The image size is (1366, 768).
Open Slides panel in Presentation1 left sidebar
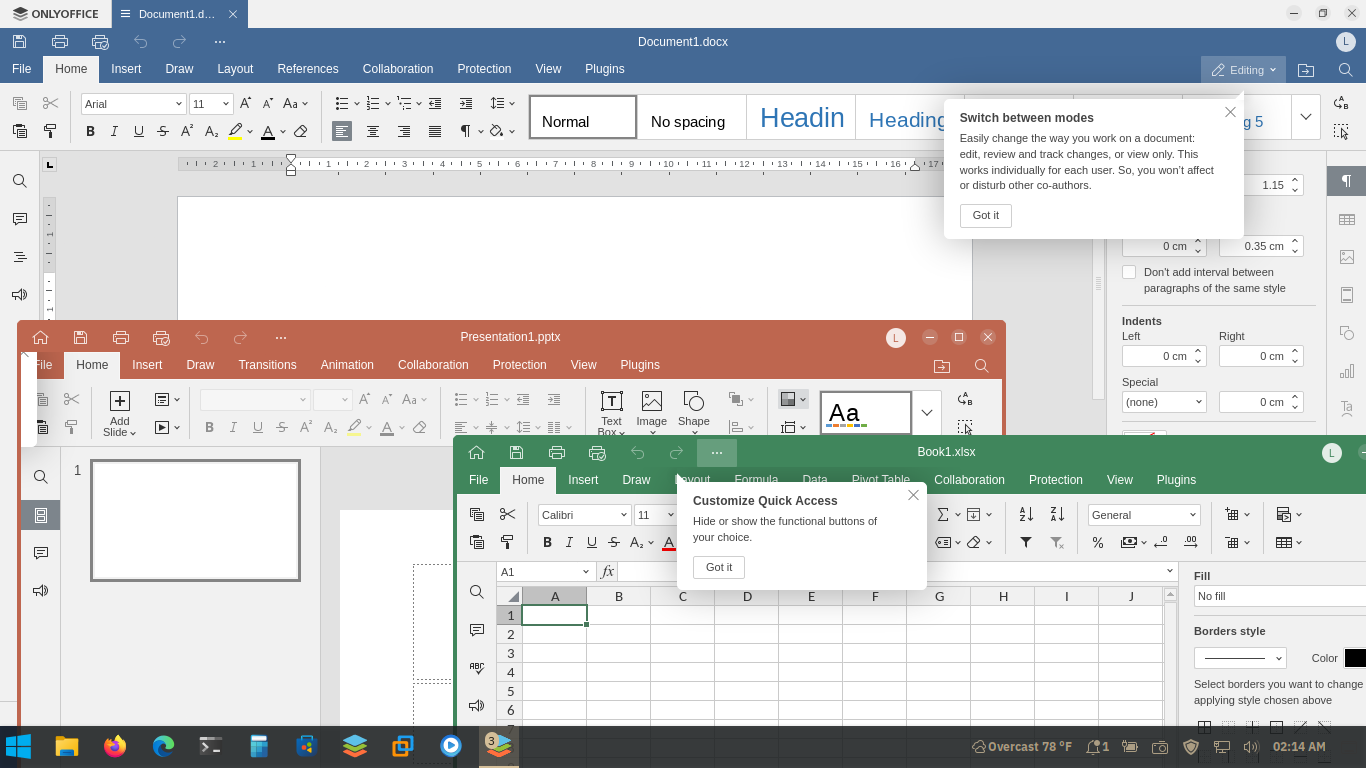tap(41, 515)
